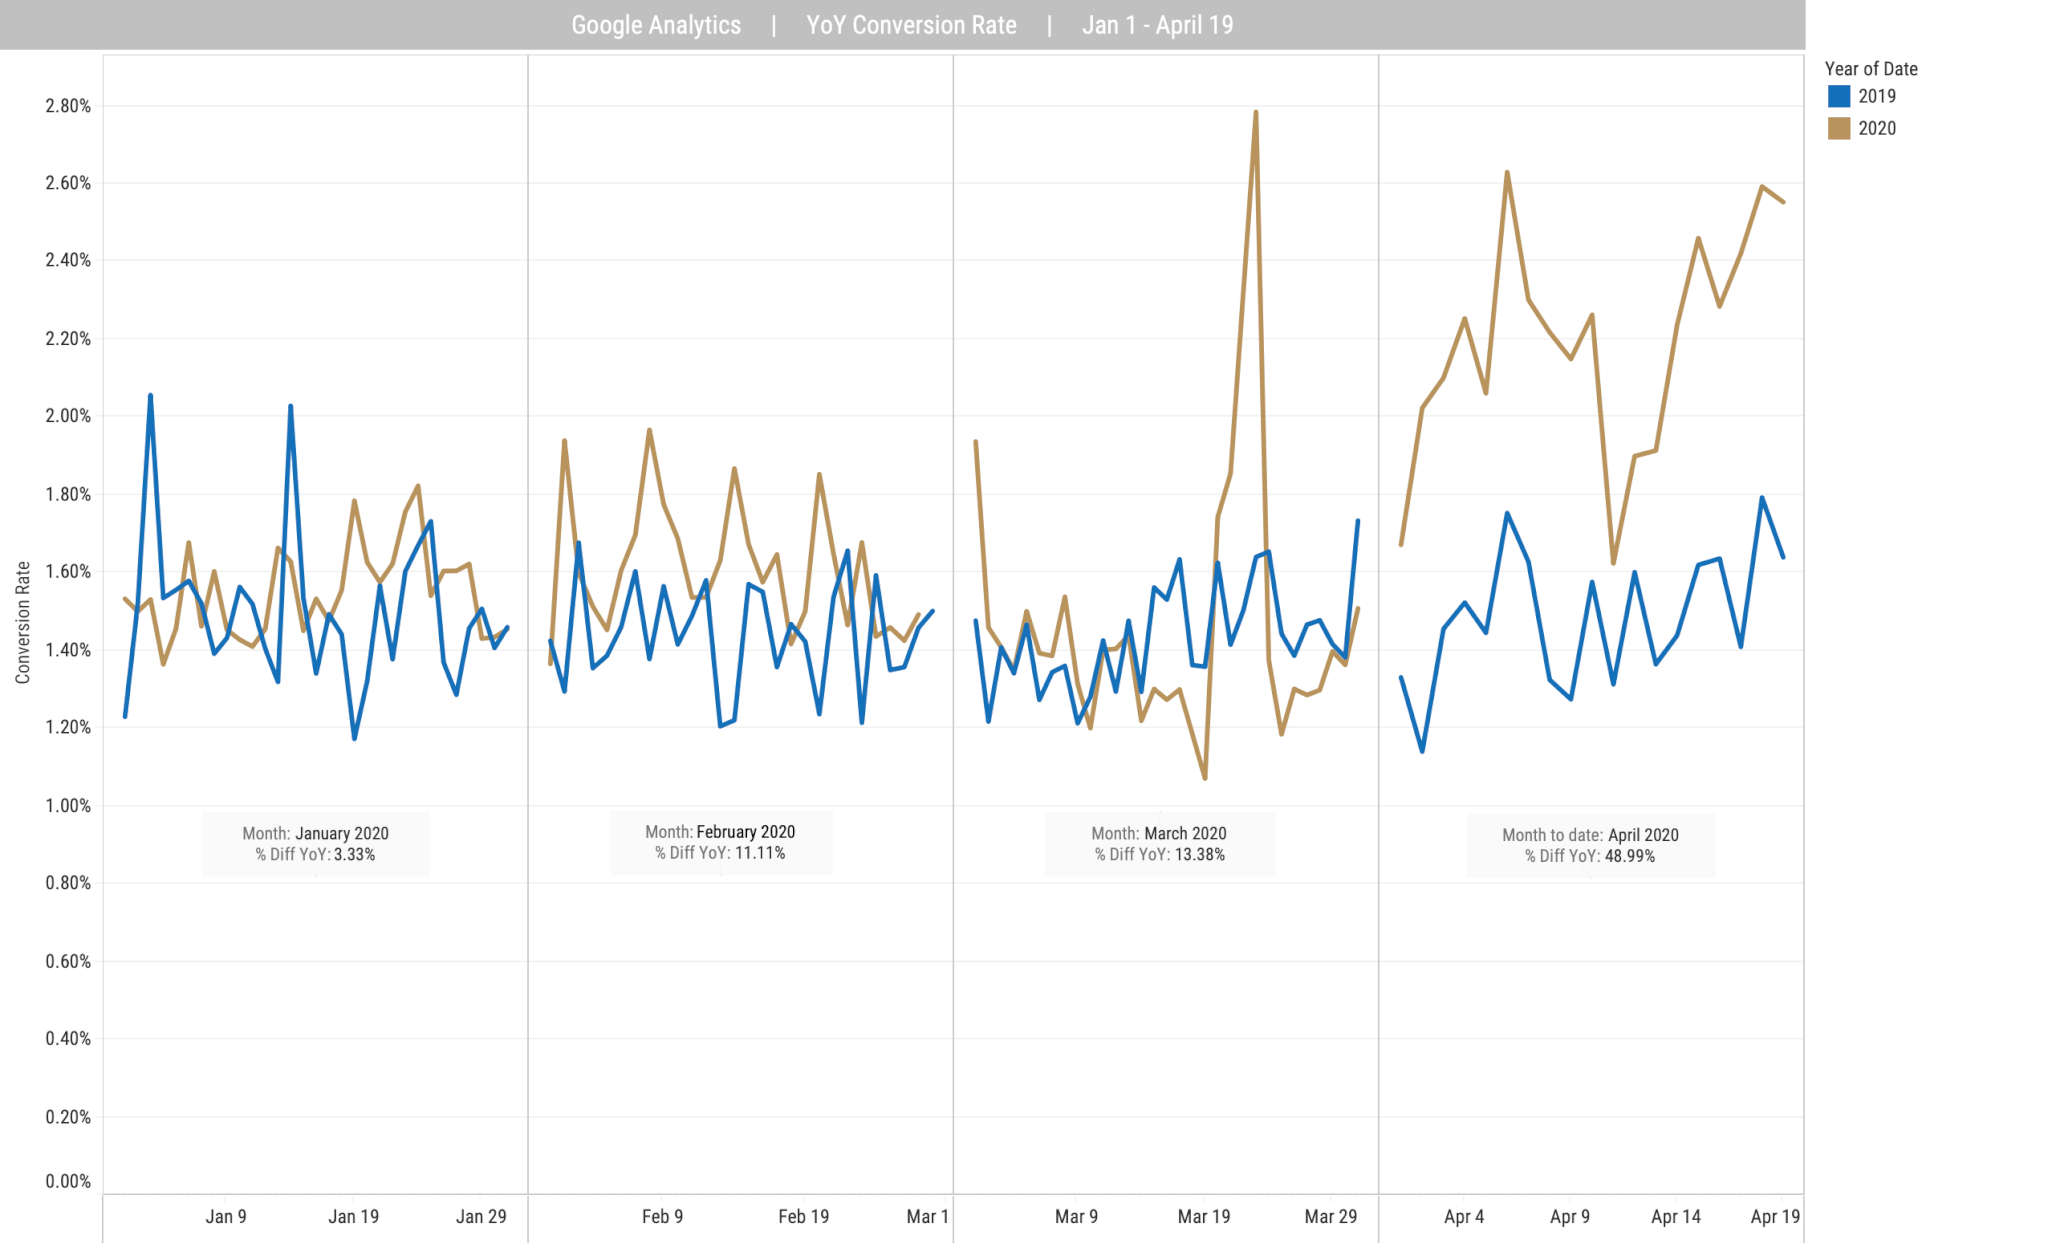This screenshot has width=2048, height=1244.
Task: Click the February 2020 annotation box
Action: [x=721, y=842]
